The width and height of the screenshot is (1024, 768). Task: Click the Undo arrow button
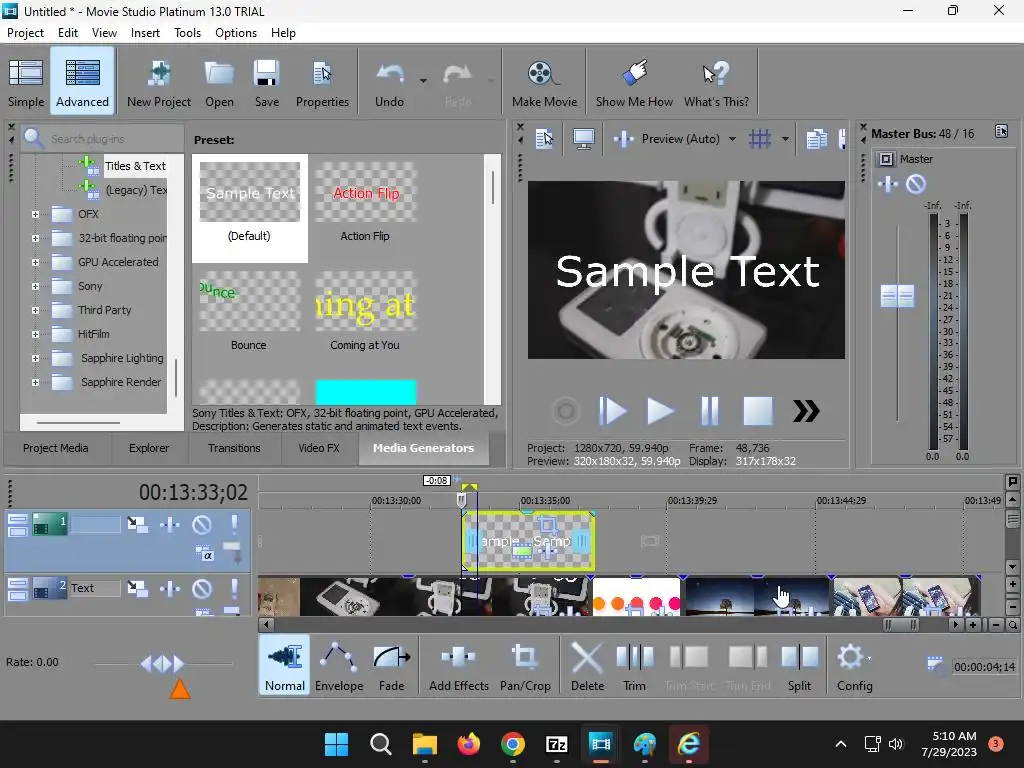point(389,82)
